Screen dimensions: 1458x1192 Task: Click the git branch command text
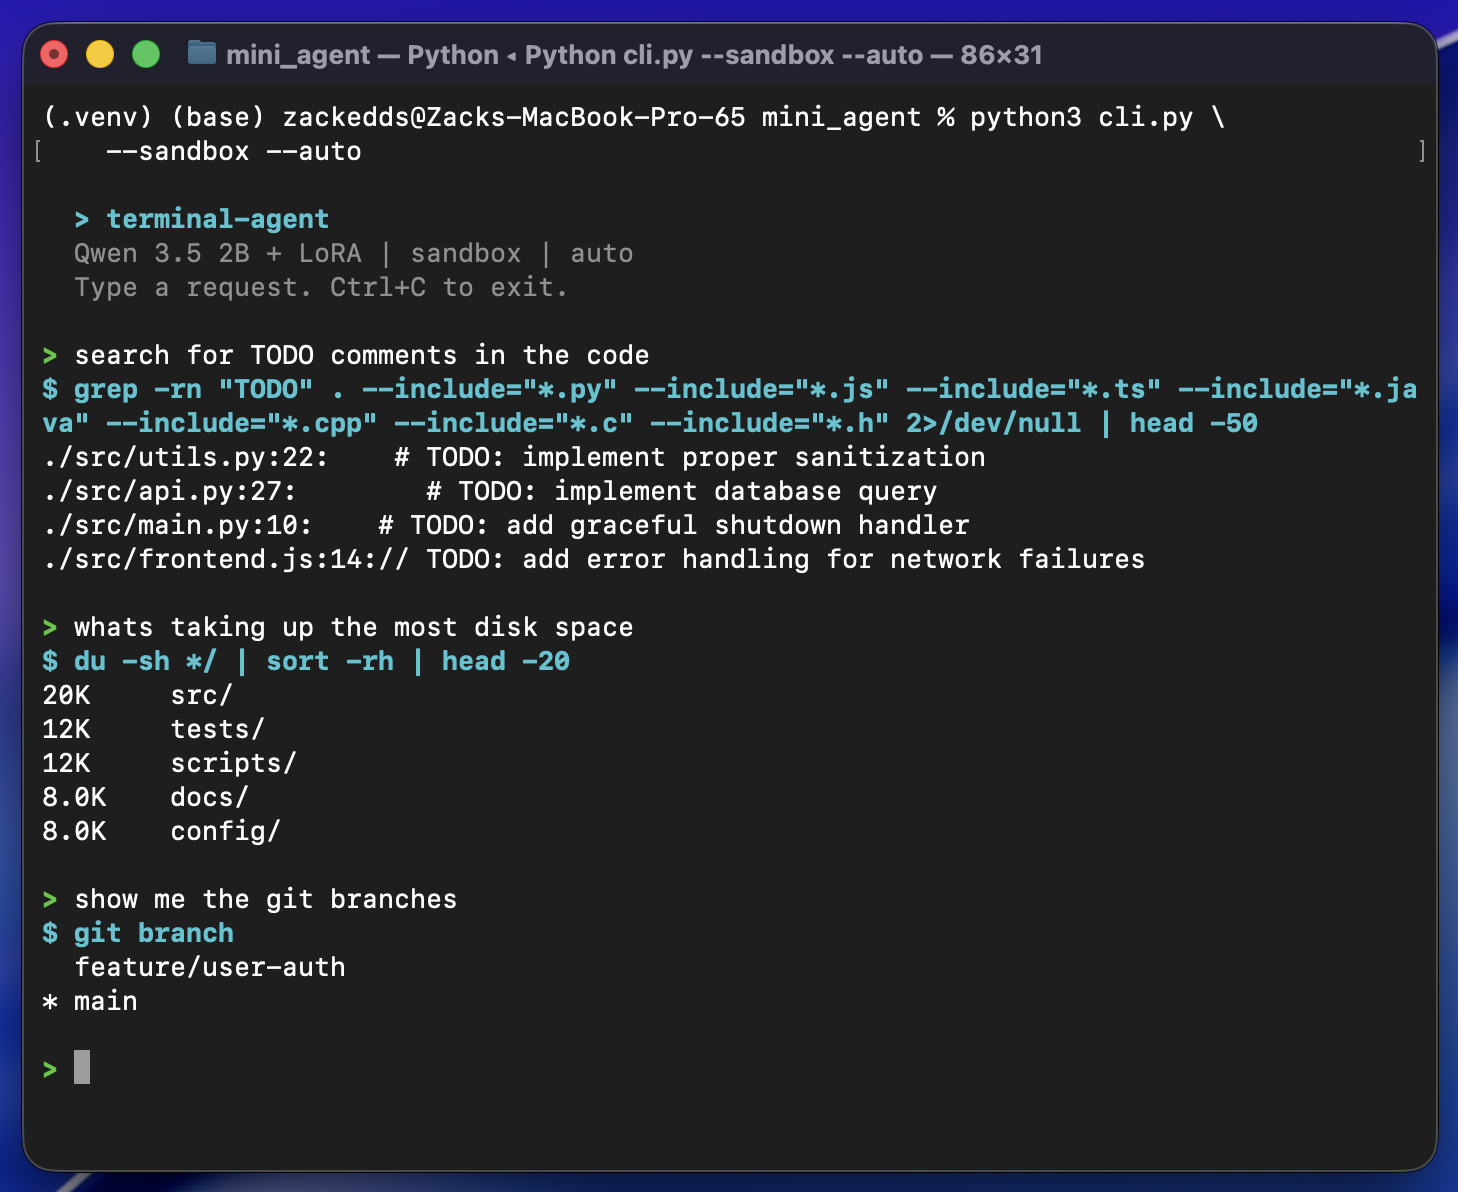155,932
